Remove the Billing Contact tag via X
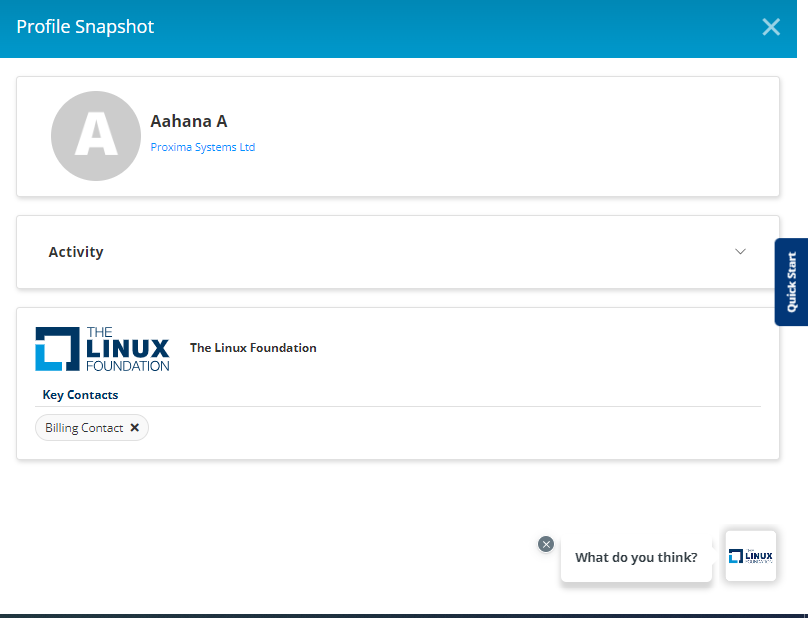The width and height of the screenshot is (808, 618). coord(135,428)
